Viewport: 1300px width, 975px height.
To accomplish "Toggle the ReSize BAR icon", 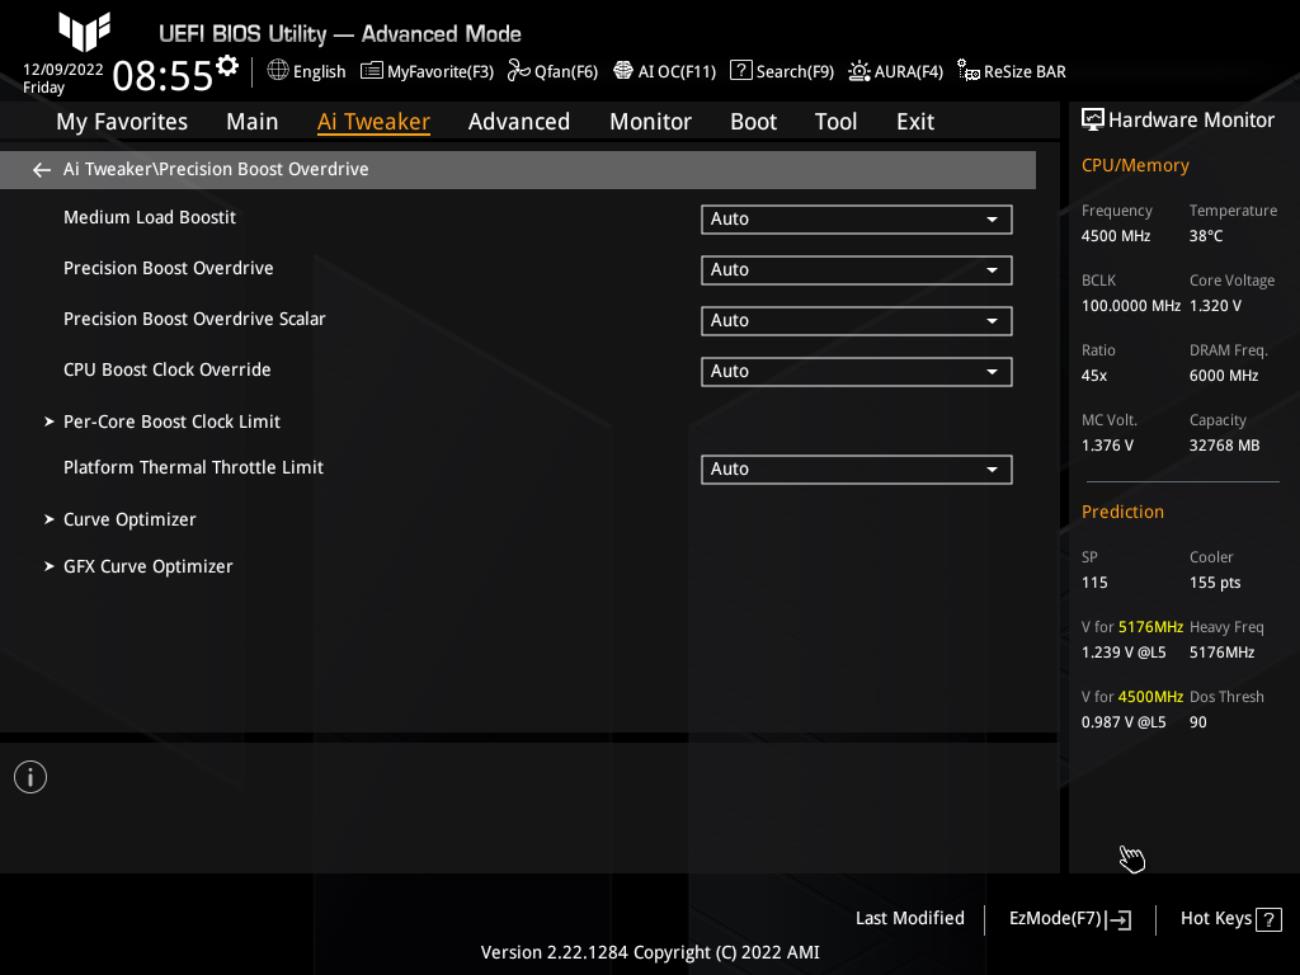I will tap(968, 70).
